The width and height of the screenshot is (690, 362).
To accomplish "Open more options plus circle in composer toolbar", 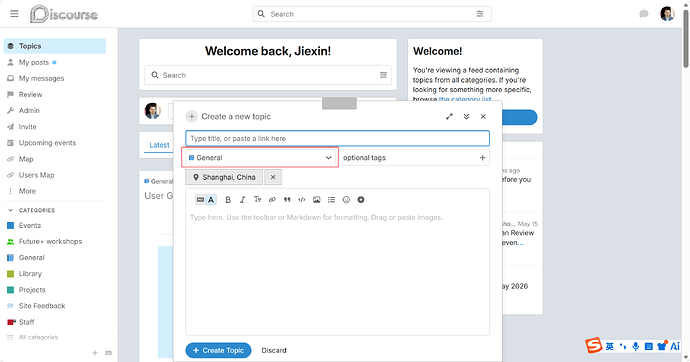I will pyautogui.click(x=361, y=200).
